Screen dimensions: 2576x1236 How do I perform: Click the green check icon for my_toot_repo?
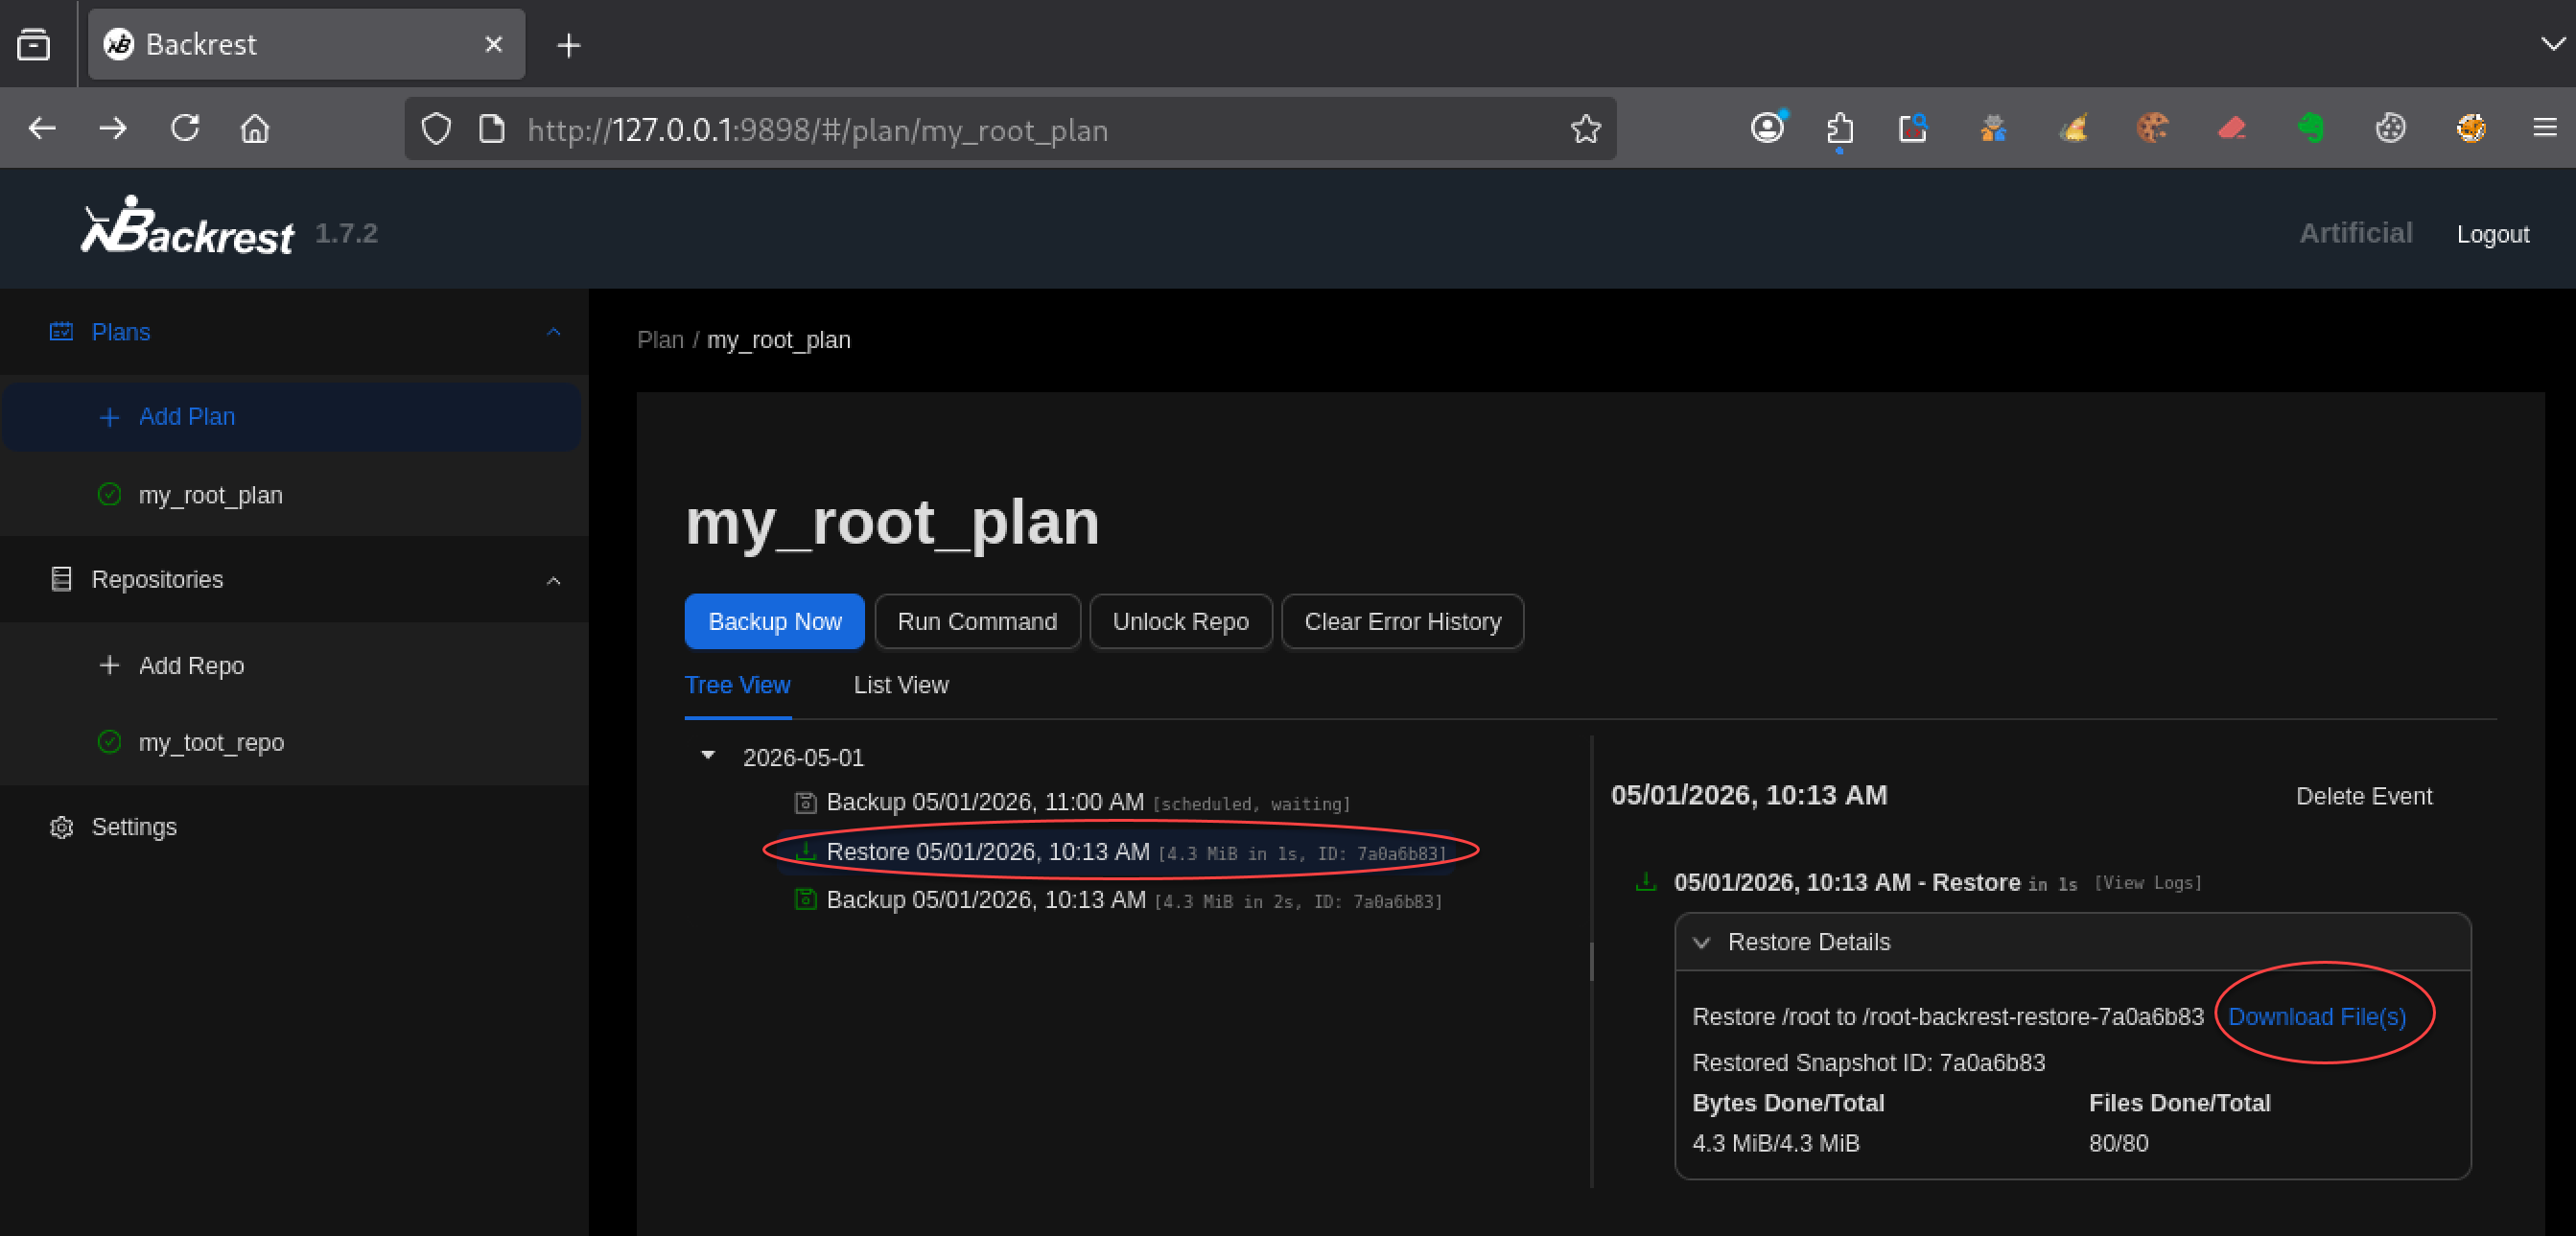coord(110,741)
